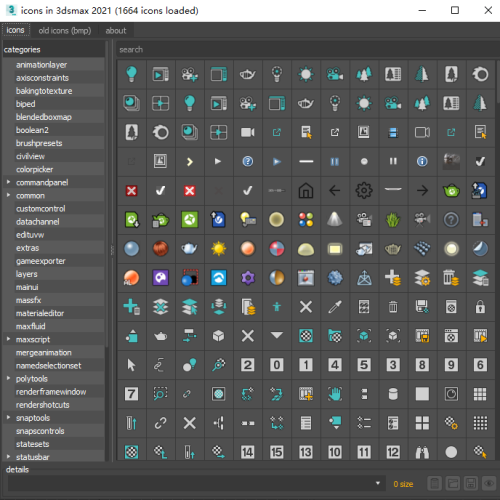Toggle the eye preview button
The width and height of the screenshot is (500, 500).
point(489,483)
